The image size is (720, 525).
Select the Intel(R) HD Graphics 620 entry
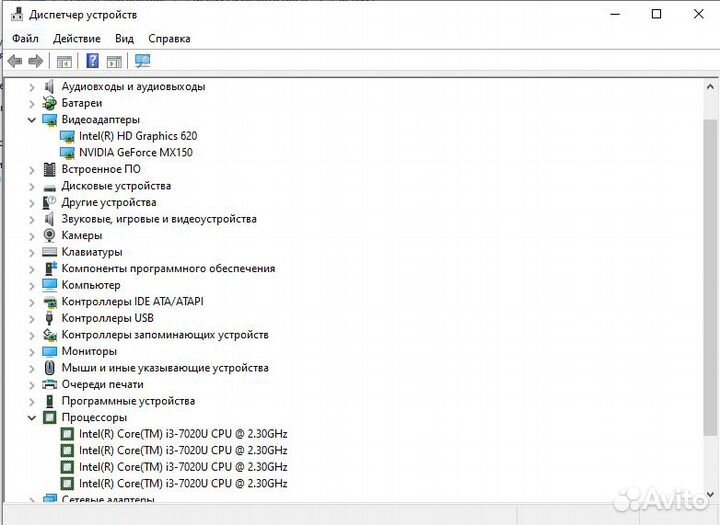click(138, 136)
